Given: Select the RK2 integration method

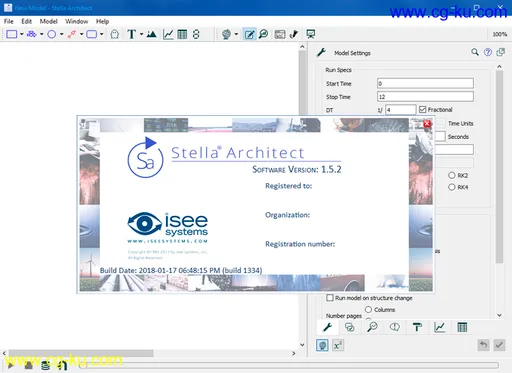Looking at the screenshot, I should tap(452, 175).
